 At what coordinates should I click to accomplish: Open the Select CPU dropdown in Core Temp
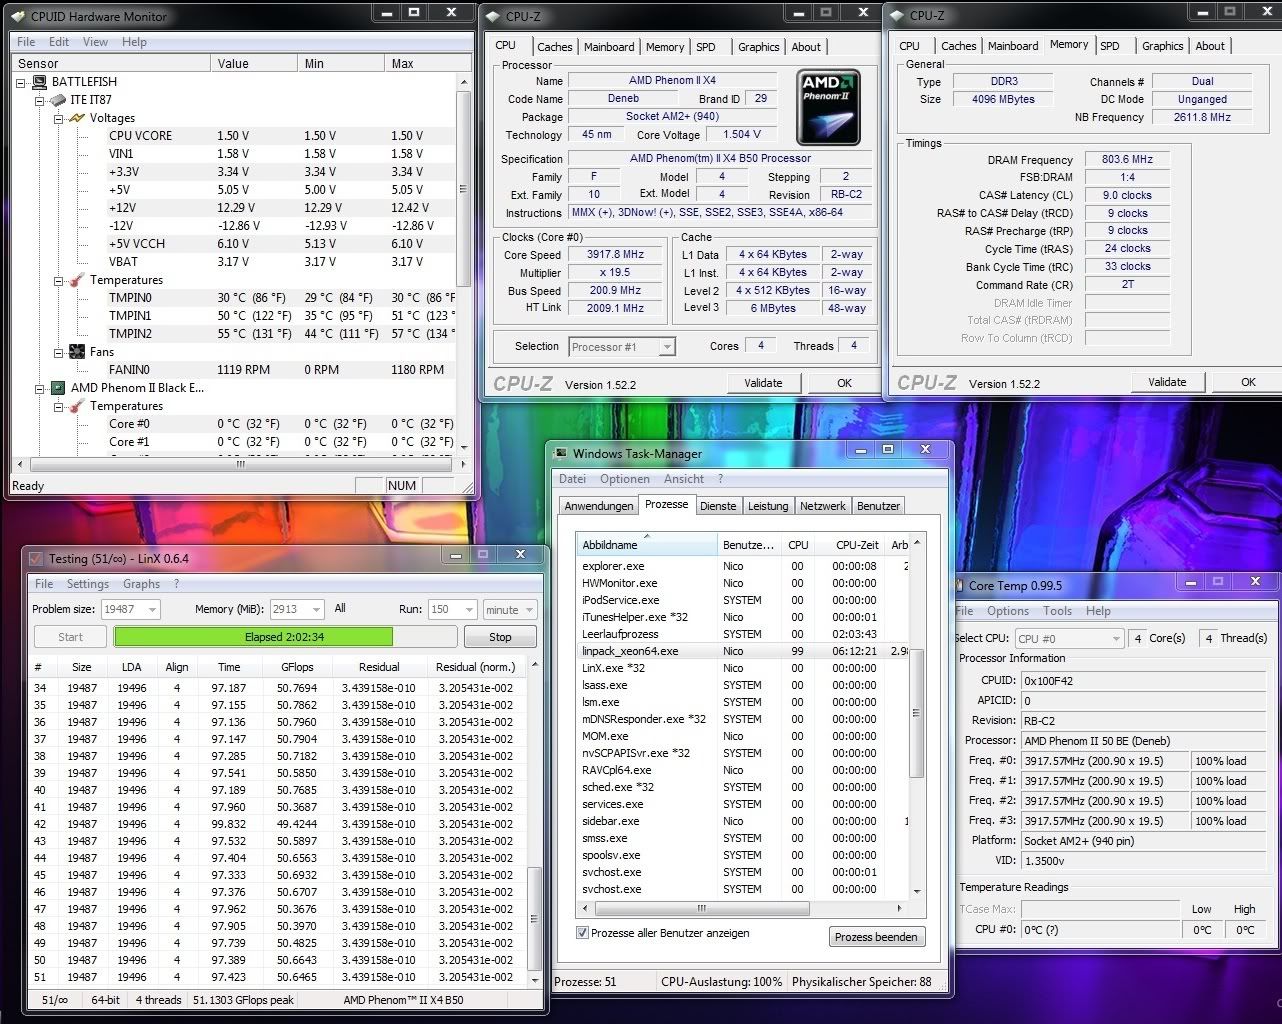(x=1117, y=638)
